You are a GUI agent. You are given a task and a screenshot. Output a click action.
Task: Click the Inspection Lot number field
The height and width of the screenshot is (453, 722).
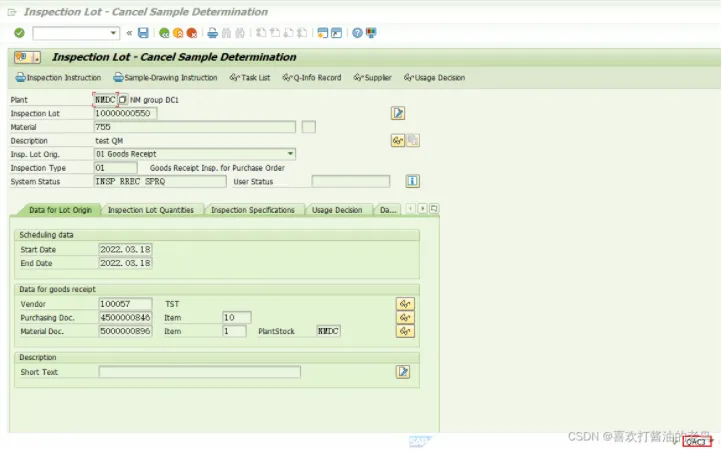125,113
